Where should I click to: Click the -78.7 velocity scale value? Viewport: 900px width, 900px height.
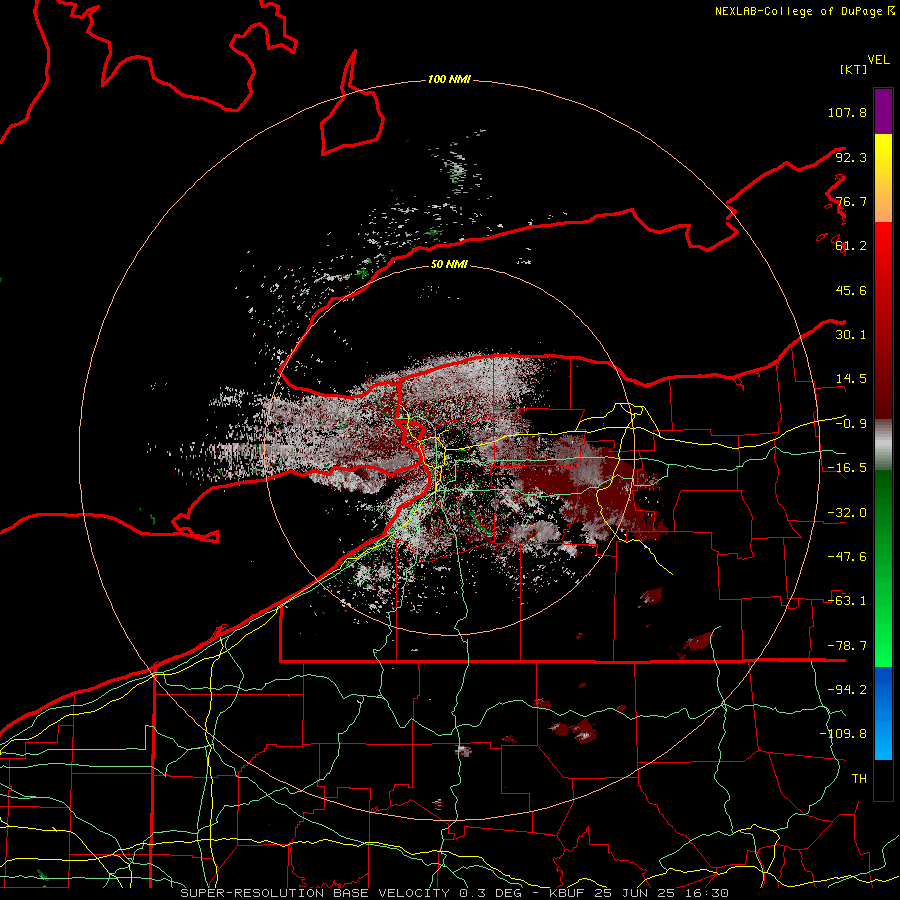coord(847,646)
